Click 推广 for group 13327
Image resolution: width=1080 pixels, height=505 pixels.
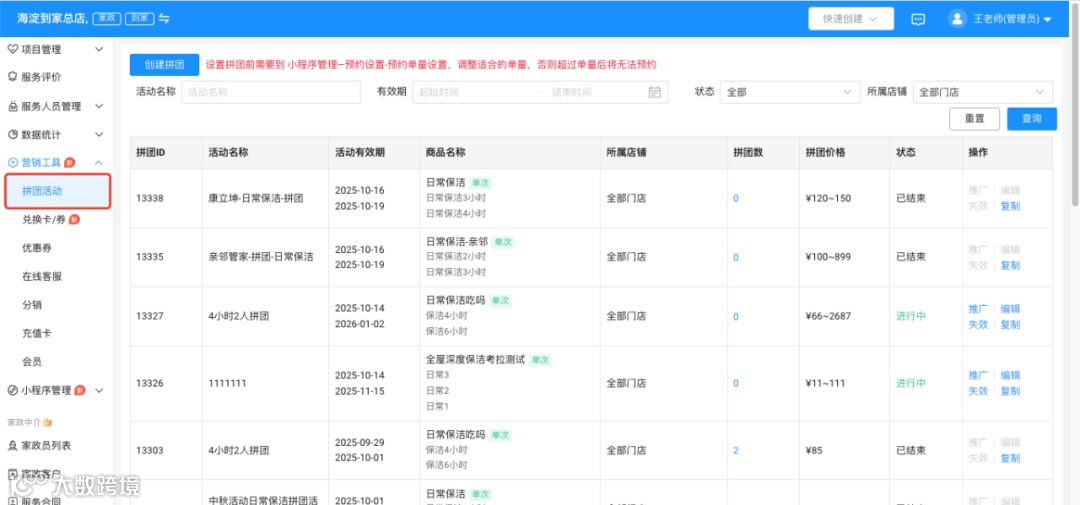[978, 309]
